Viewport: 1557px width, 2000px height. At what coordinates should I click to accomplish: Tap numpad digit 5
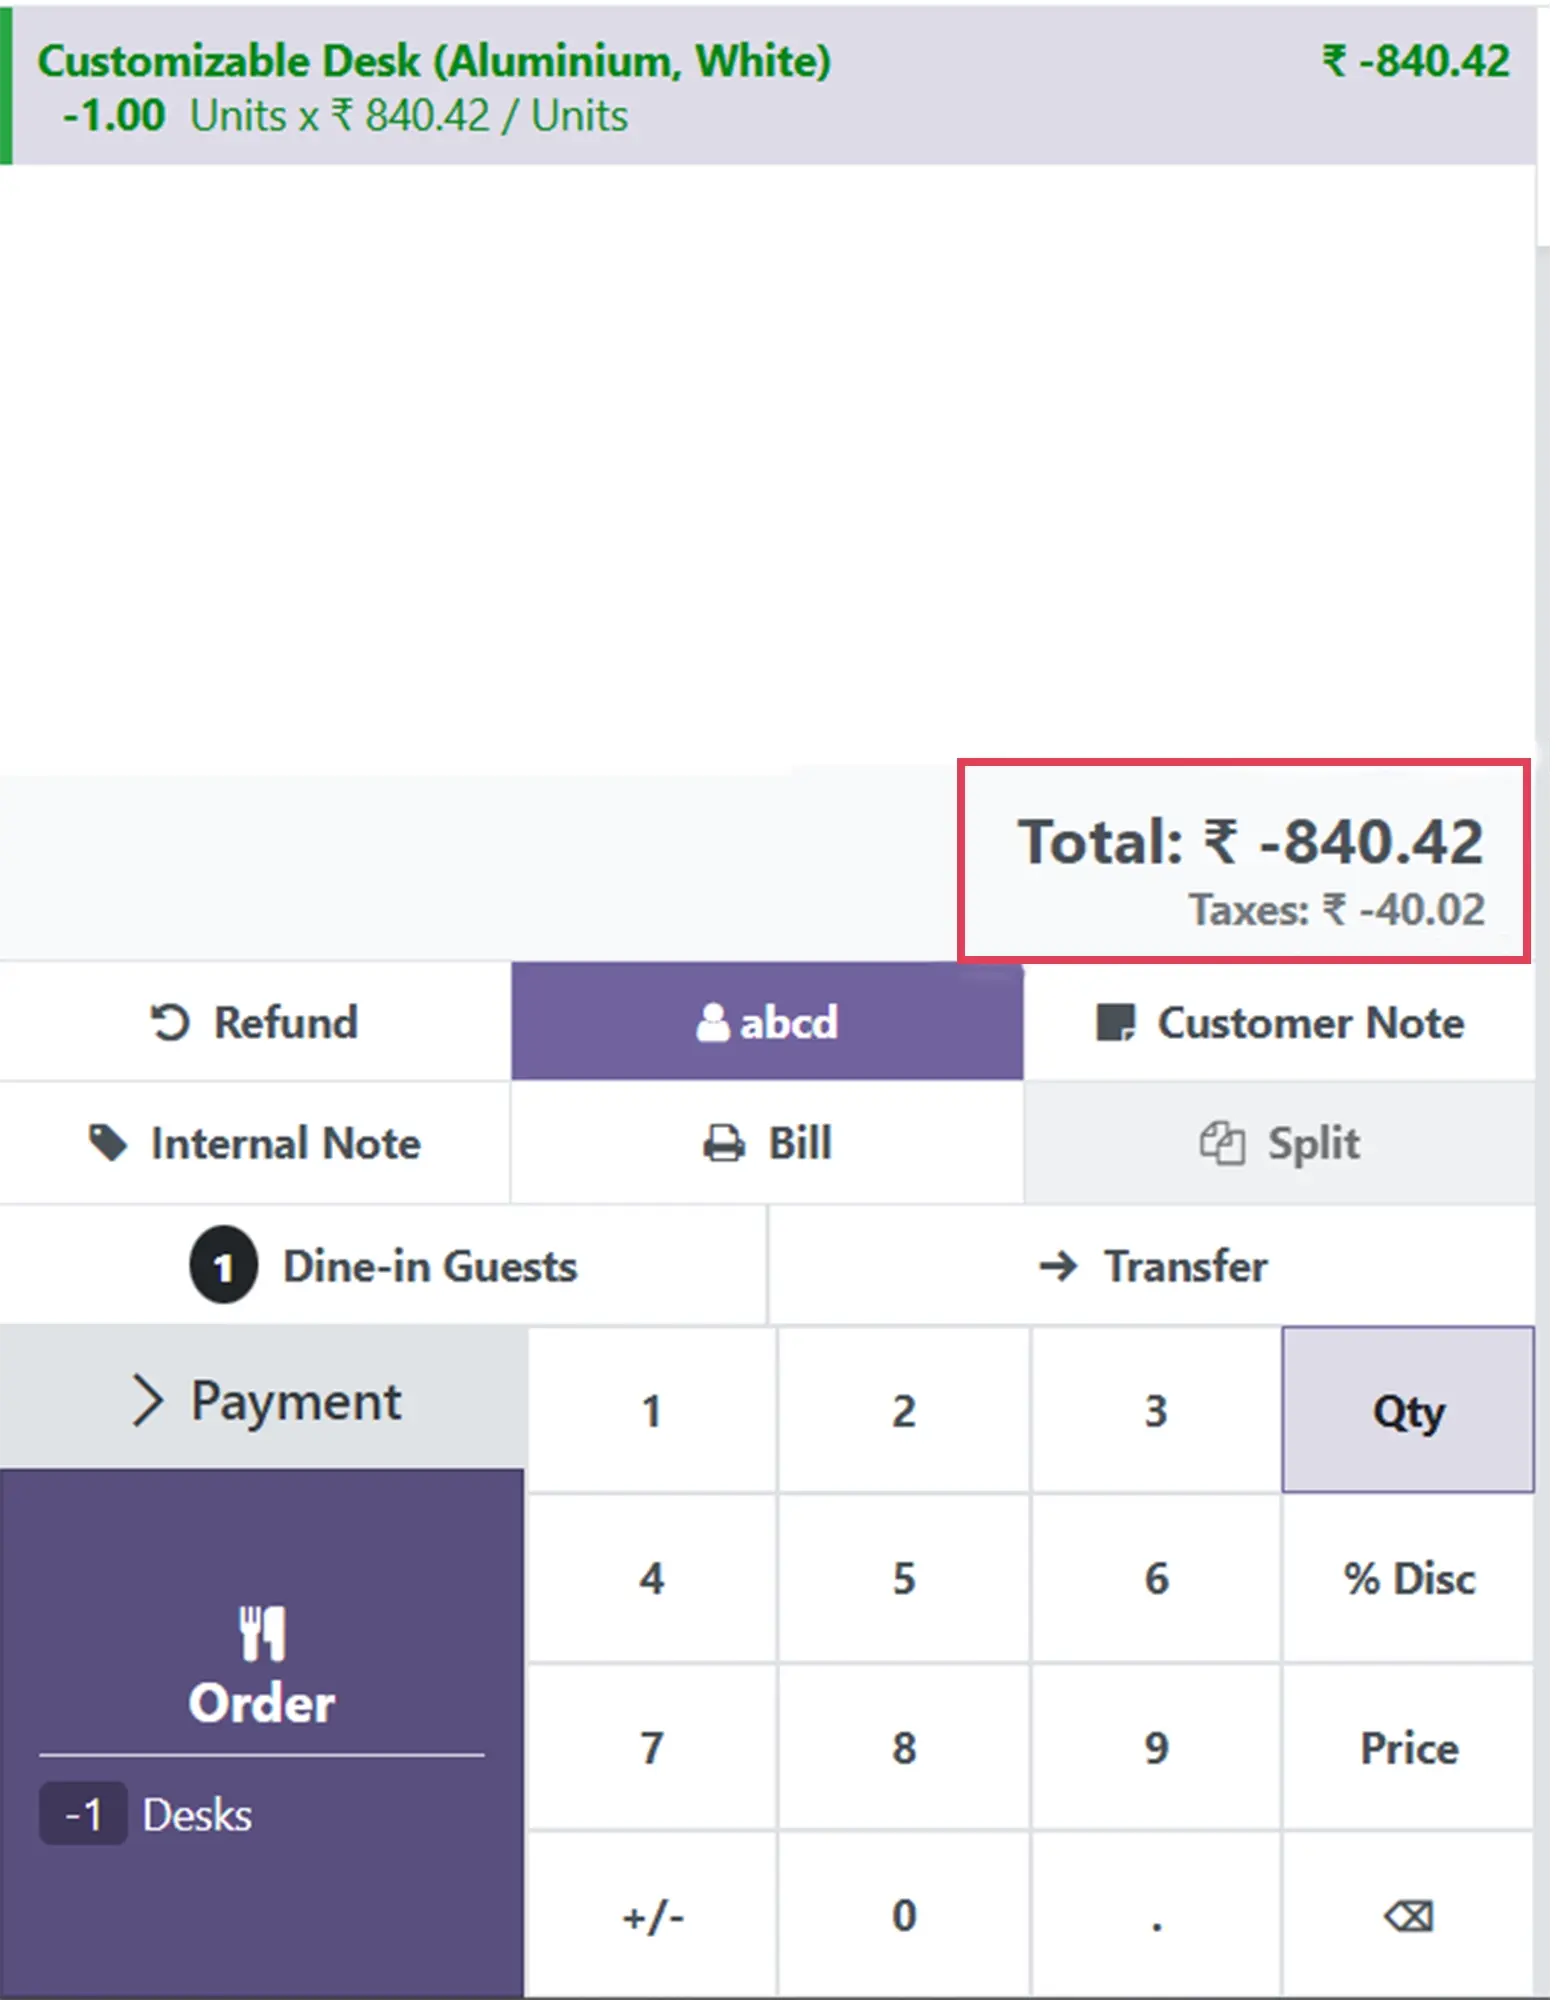point(904,1579)
